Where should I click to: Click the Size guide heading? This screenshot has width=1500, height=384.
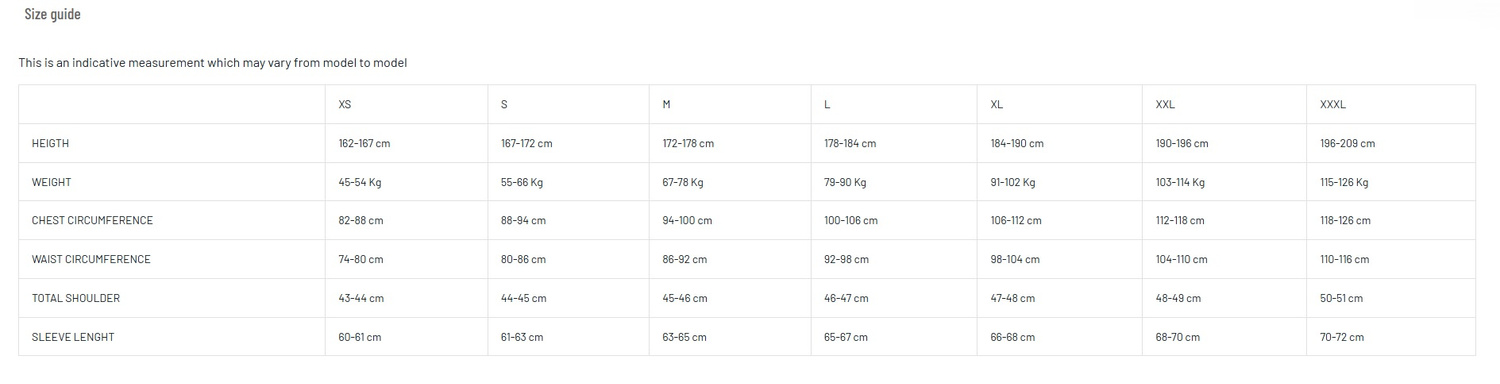(x=53, y=14)
